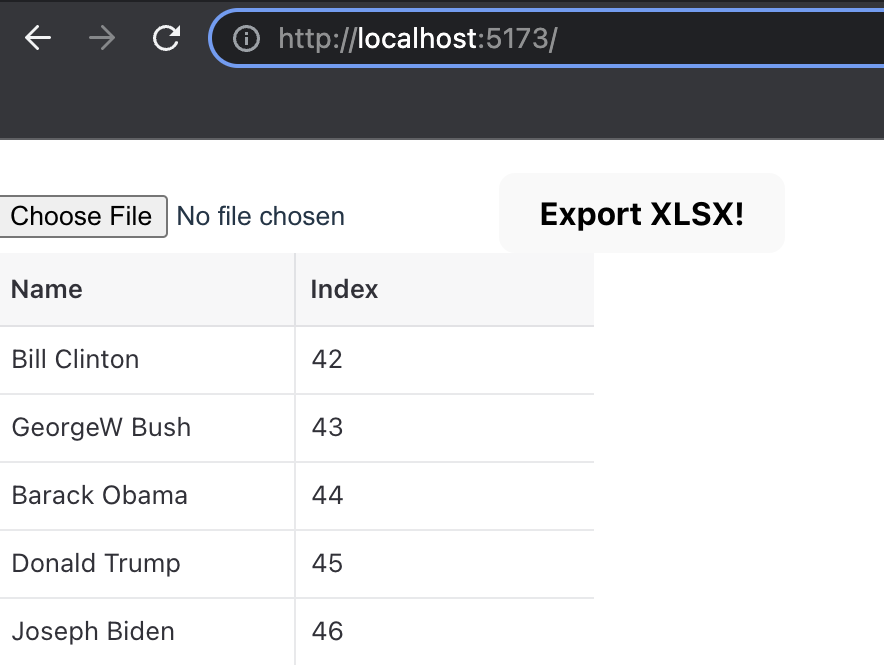Select the Barack Obama cell
The image size is (884, 670).
pos(99,495)
